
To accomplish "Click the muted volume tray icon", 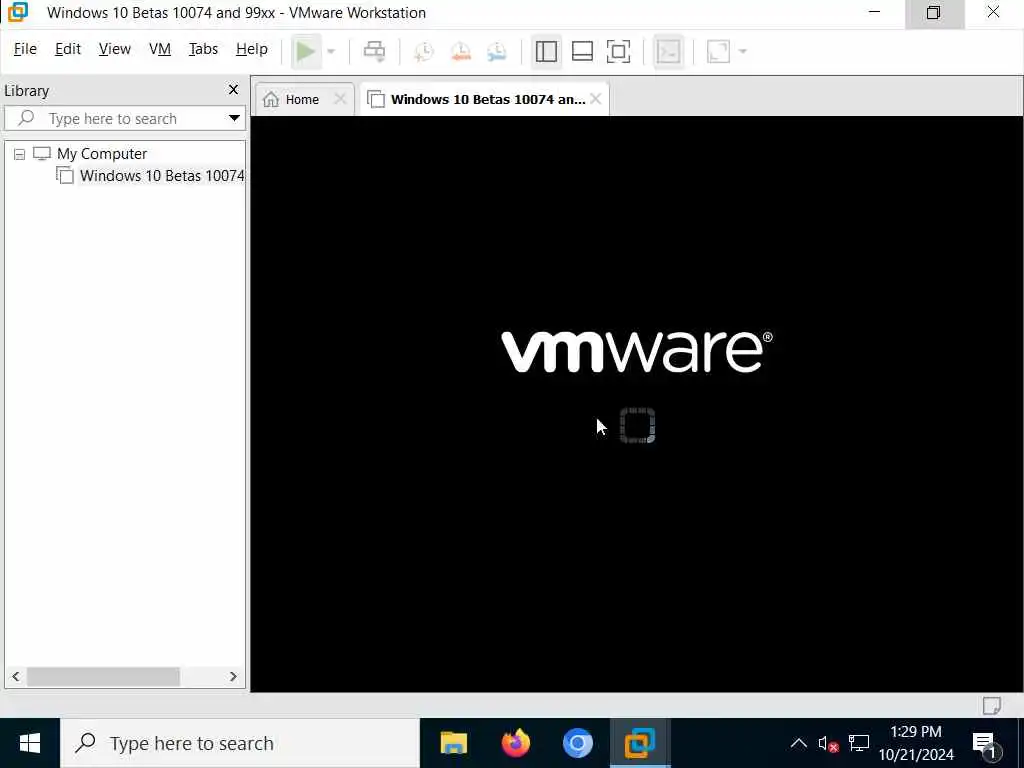I will tap(827, 743).
